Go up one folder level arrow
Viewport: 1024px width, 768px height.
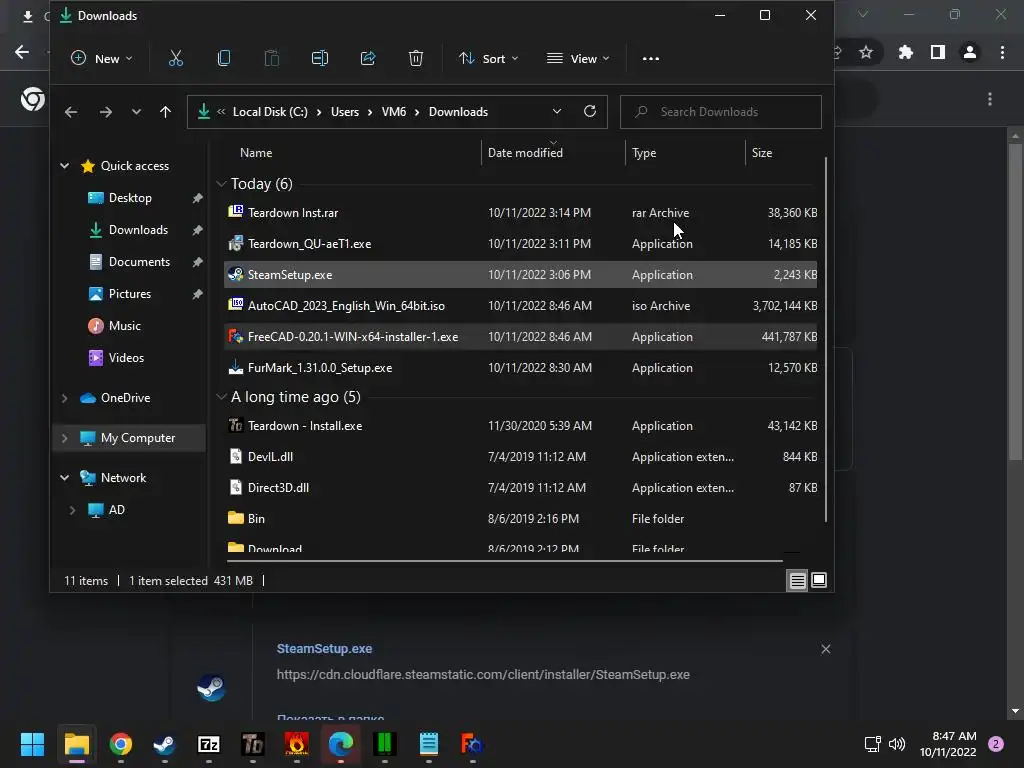165,112
